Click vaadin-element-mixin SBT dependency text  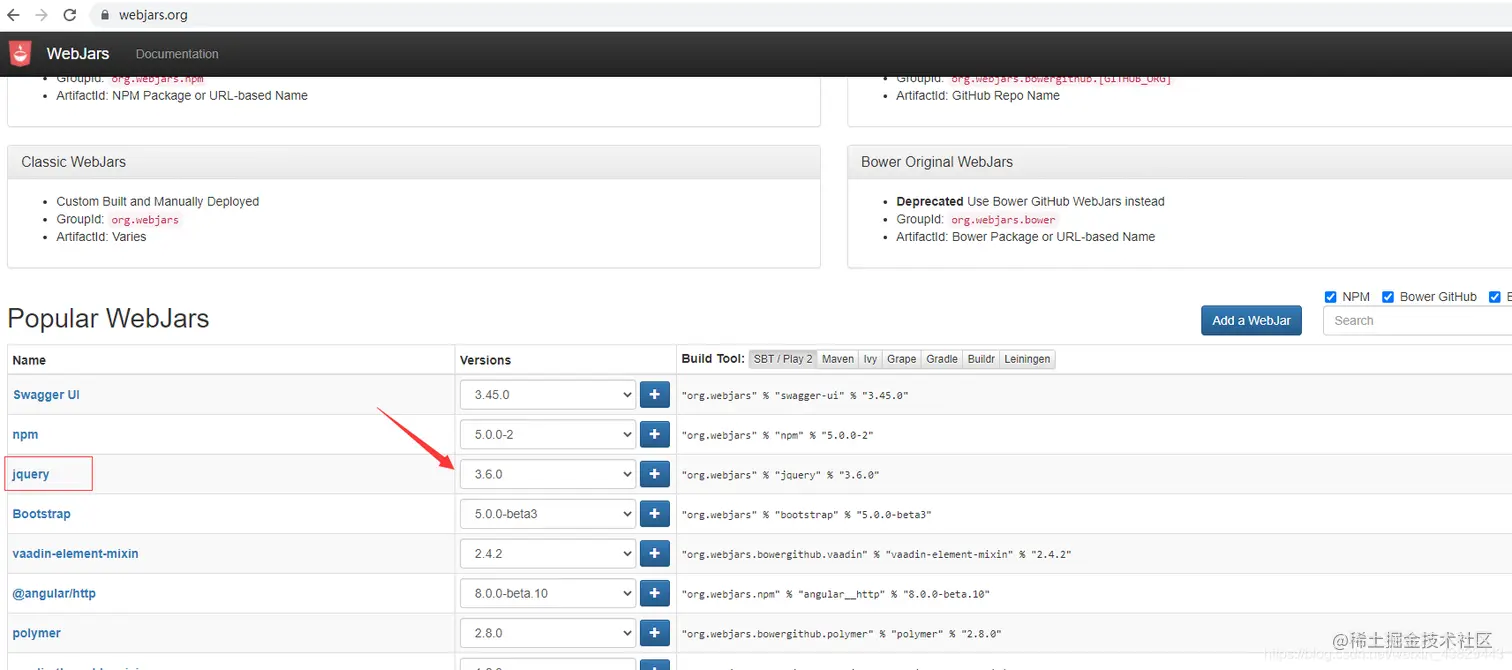click(x=876, y=554)
